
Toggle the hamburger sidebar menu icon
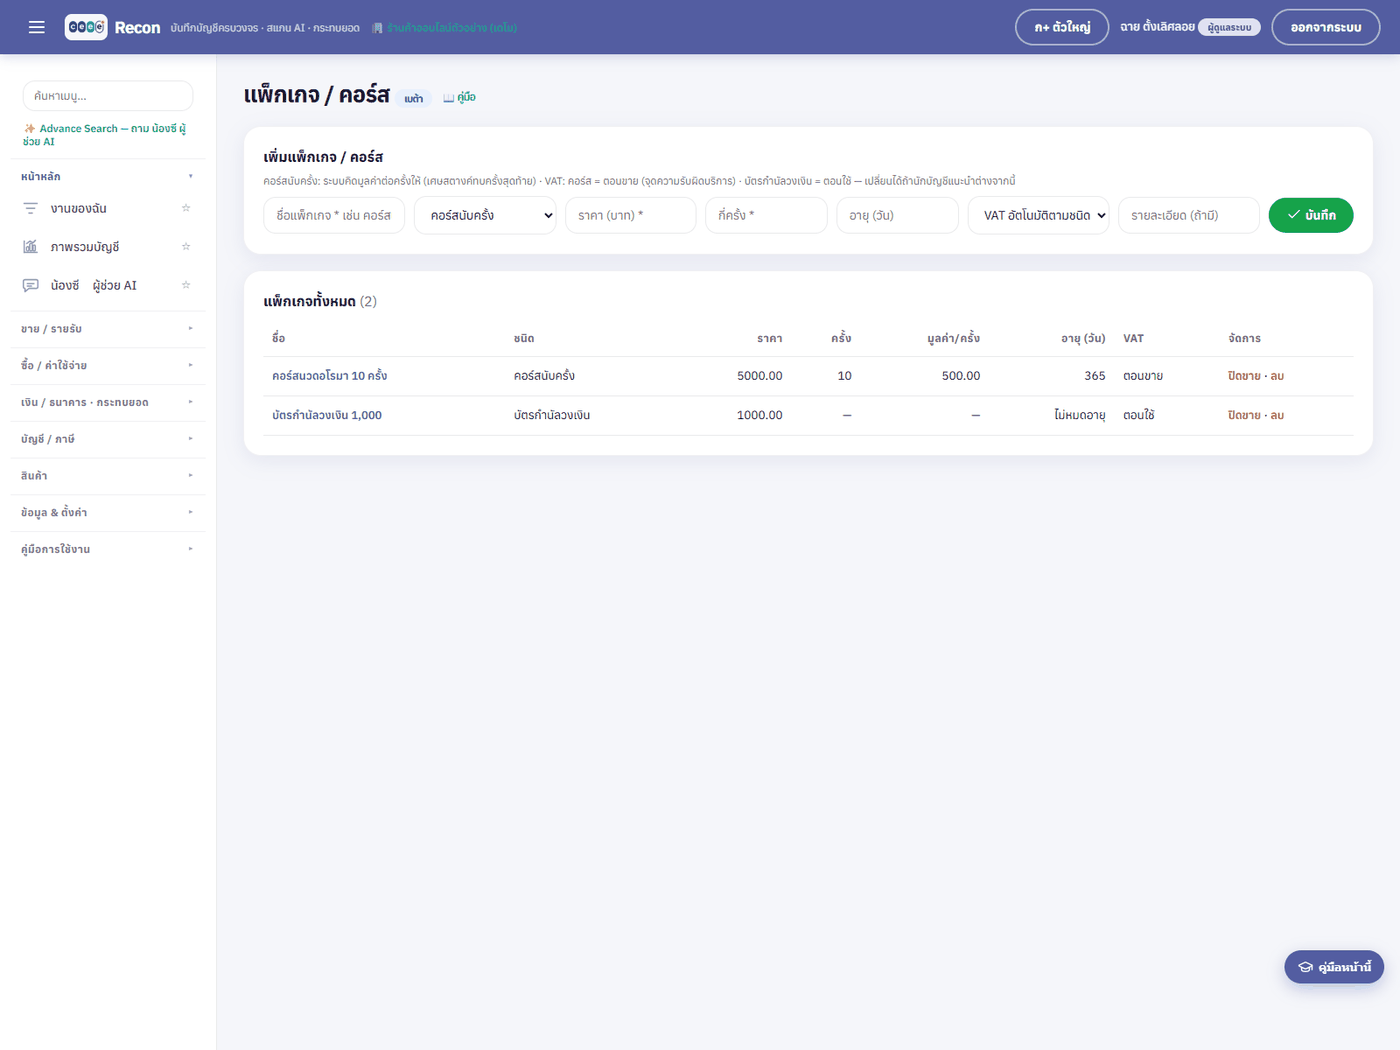coord(37,27)
